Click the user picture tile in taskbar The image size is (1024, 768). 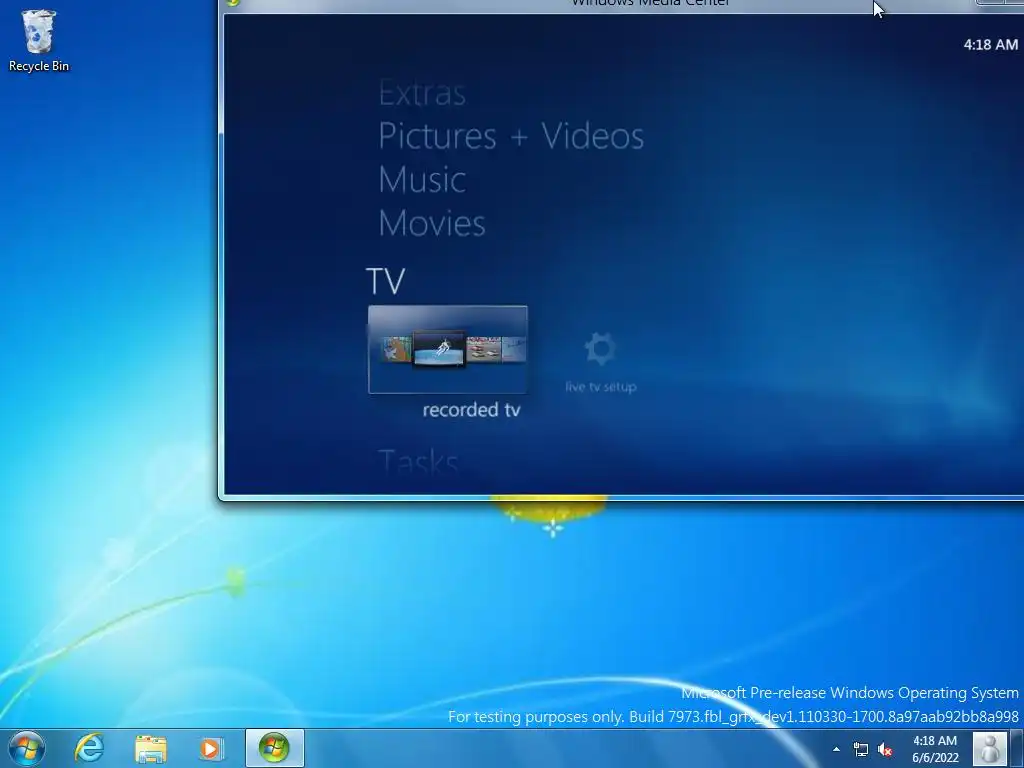click(x=989, y=748)
